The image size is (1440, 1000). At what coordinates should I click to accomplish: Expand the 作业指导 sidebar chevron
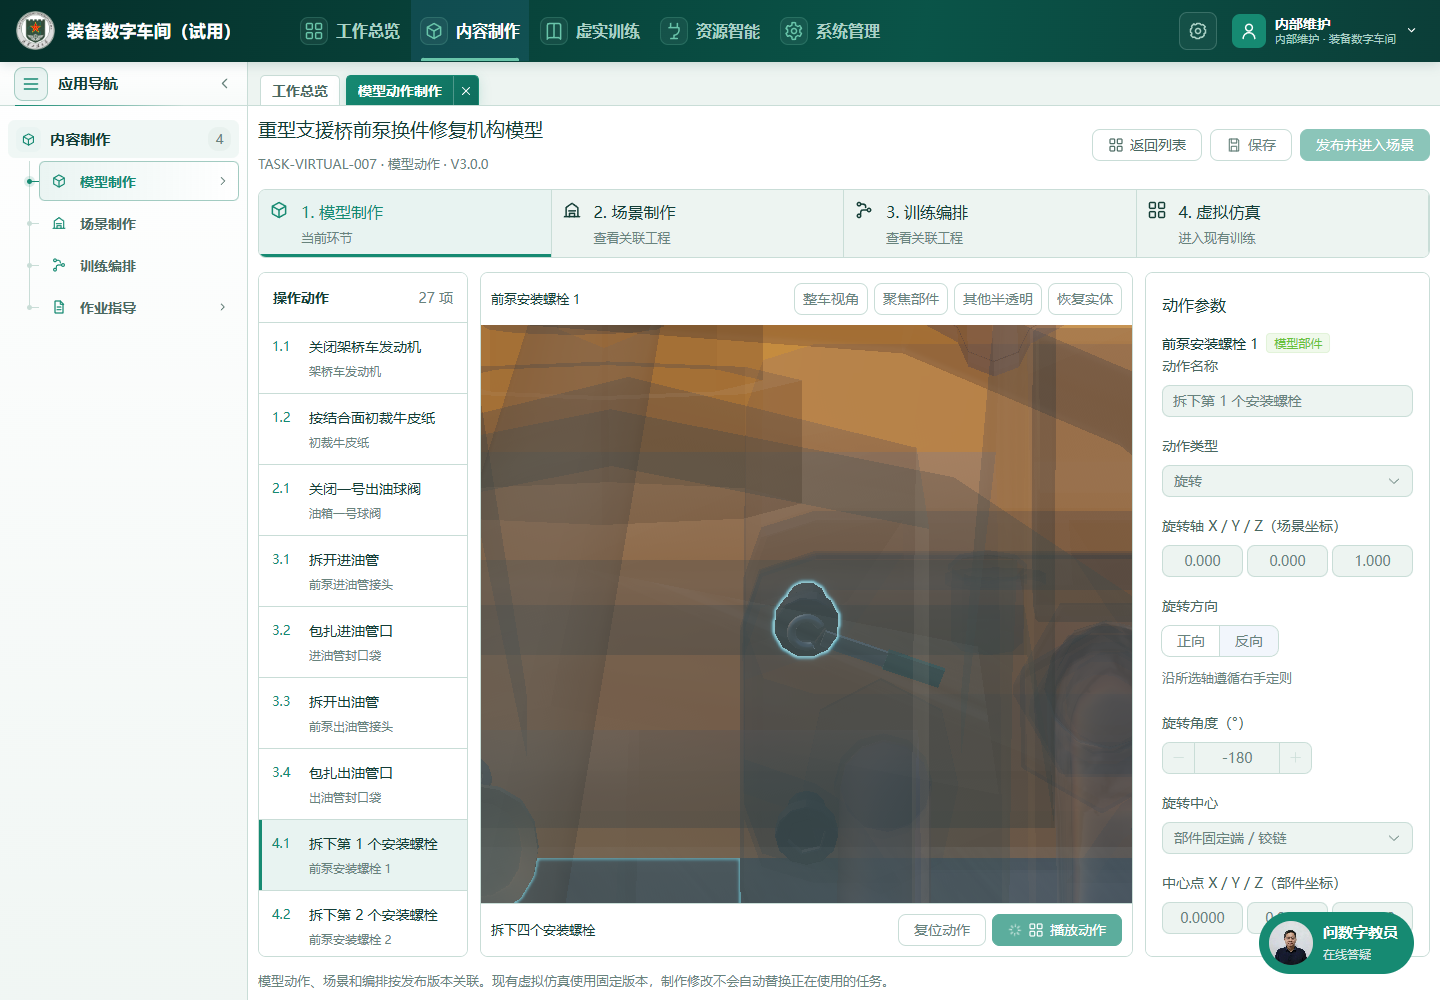tap(222, 307)
